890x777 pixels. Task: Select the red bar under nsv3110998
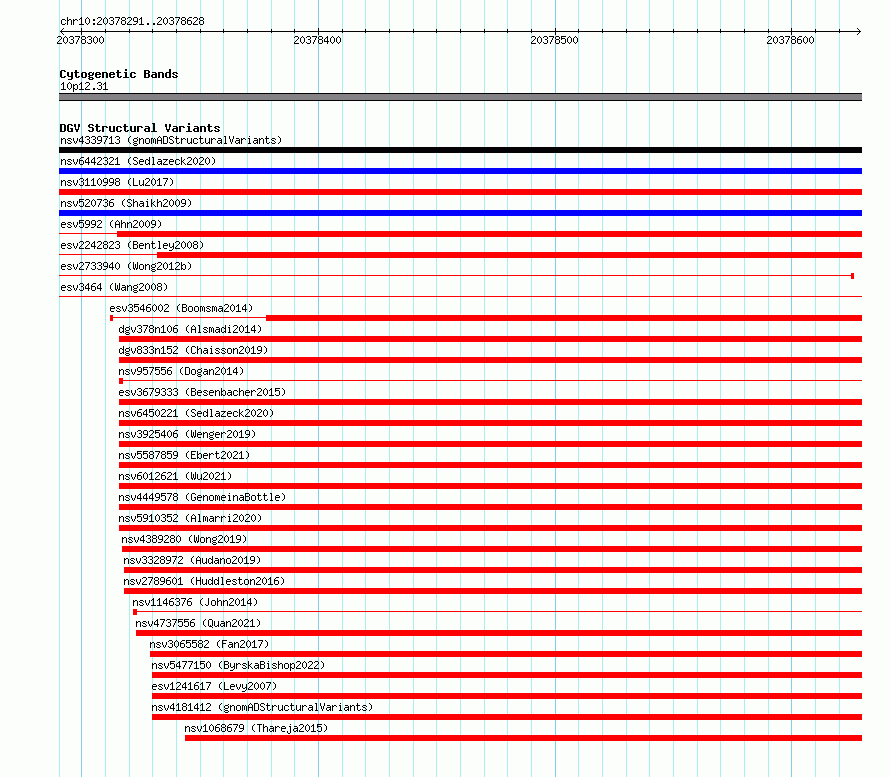[x=460, y=192]
